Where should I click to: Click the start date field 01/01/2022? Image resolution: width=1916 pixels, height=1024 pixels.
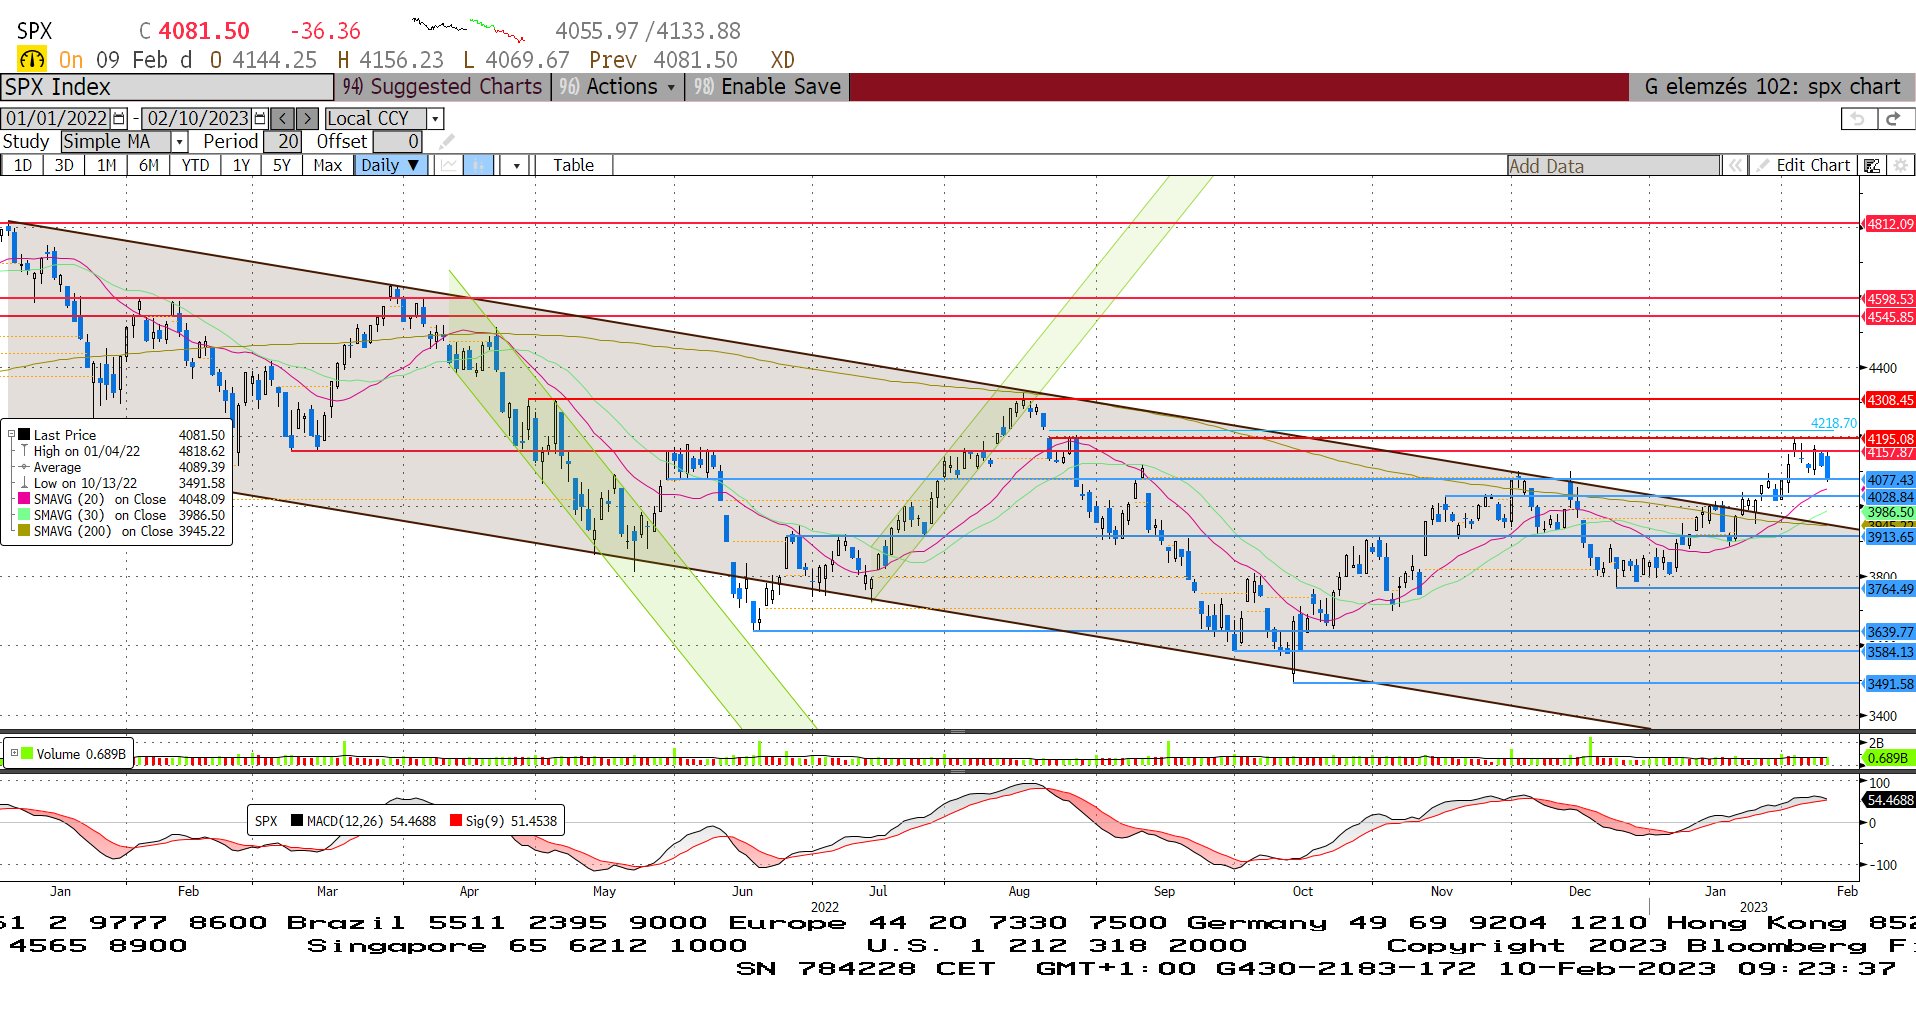pyautogui.click(x=57, y=118)
